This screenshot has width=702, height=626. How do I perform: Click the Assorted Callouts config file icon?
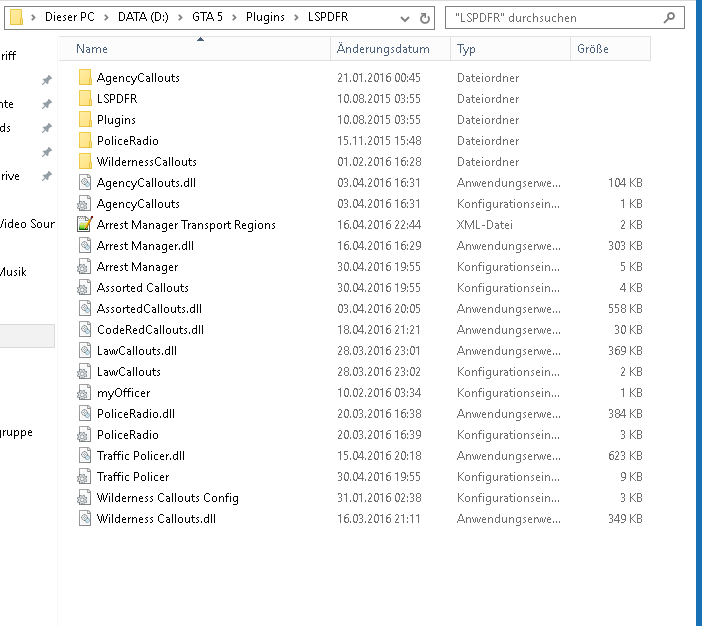[x=84, y=287]
